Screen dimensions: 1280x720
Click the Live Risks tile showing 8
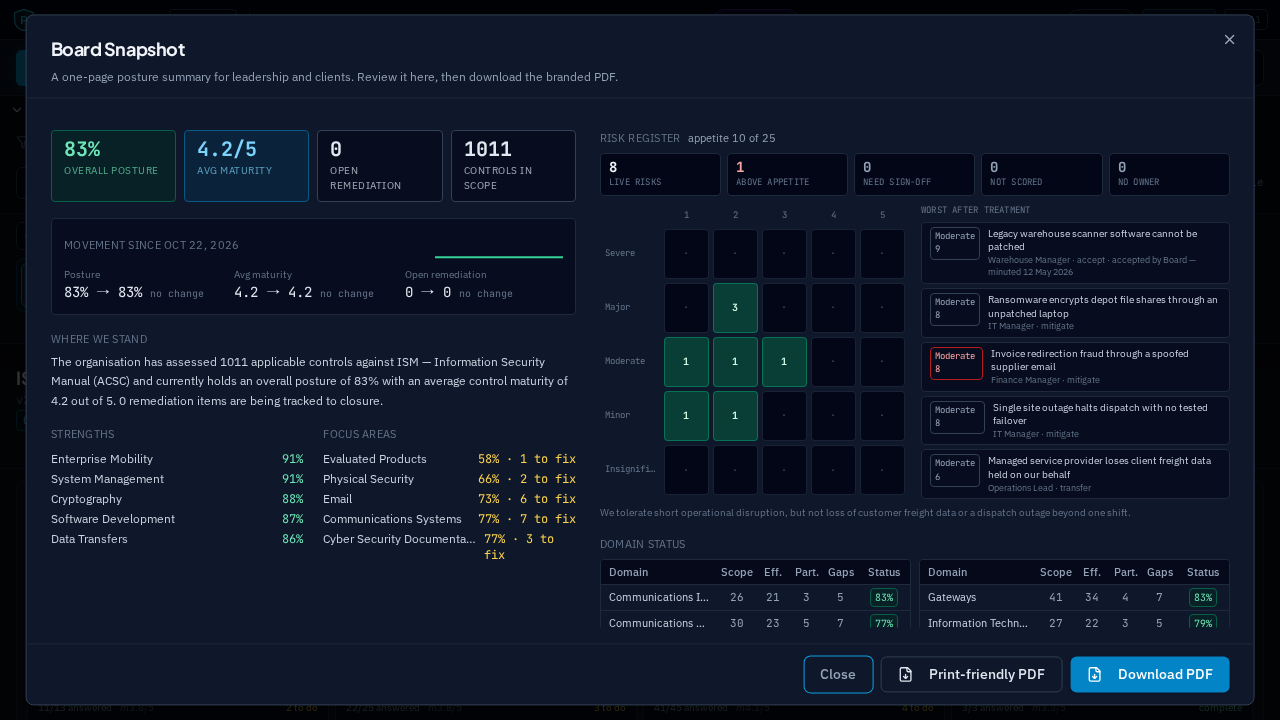660,174
